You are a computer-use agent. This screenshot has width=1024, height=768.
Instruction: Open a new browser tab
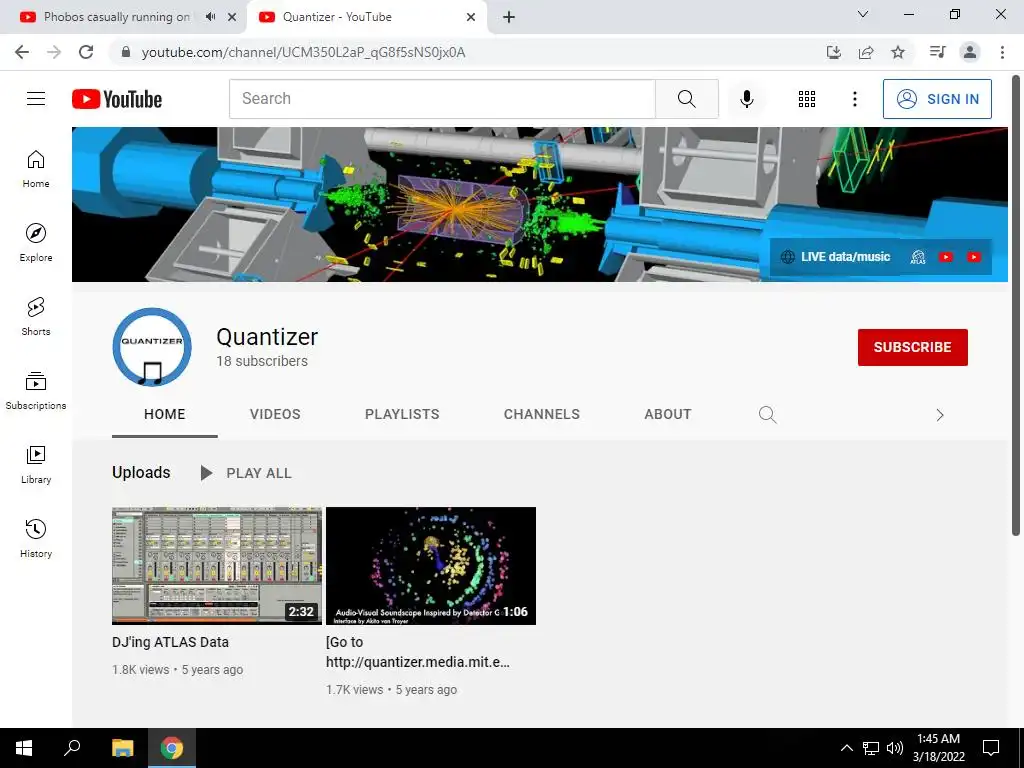[509, 17]
